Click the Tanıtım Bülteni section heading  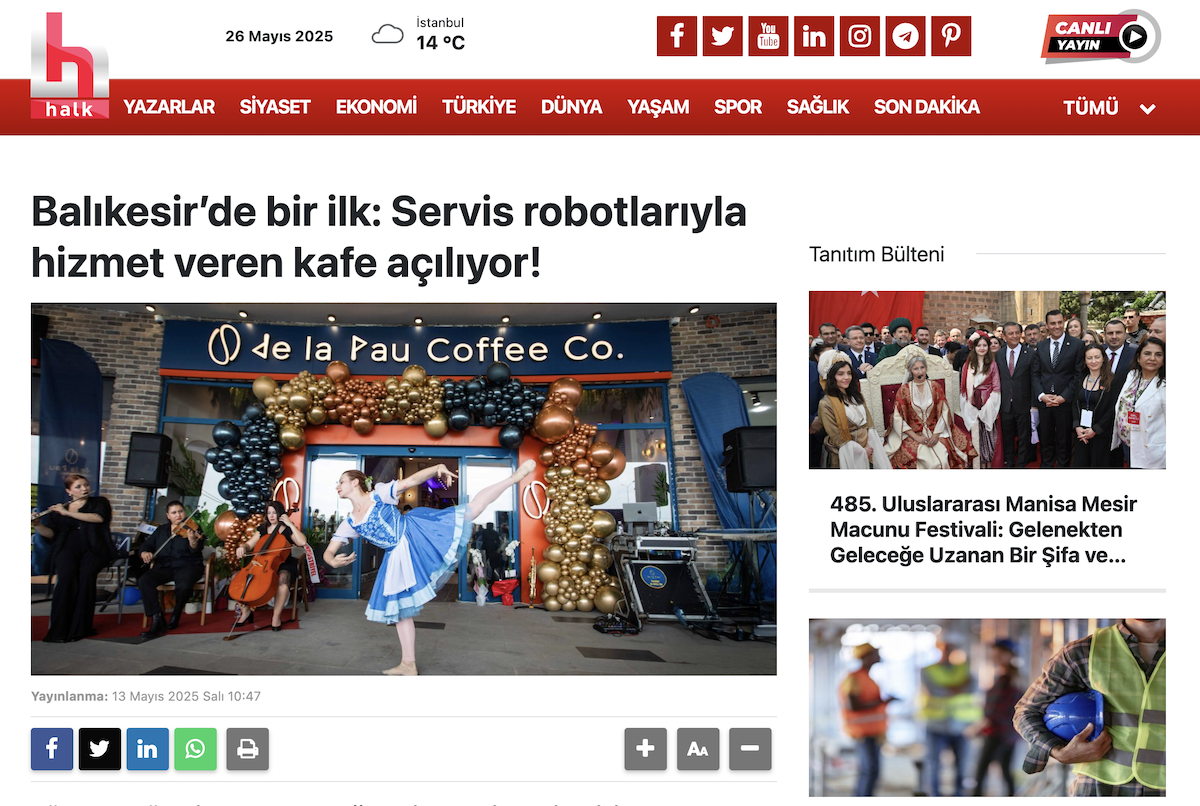pos(877,254)
